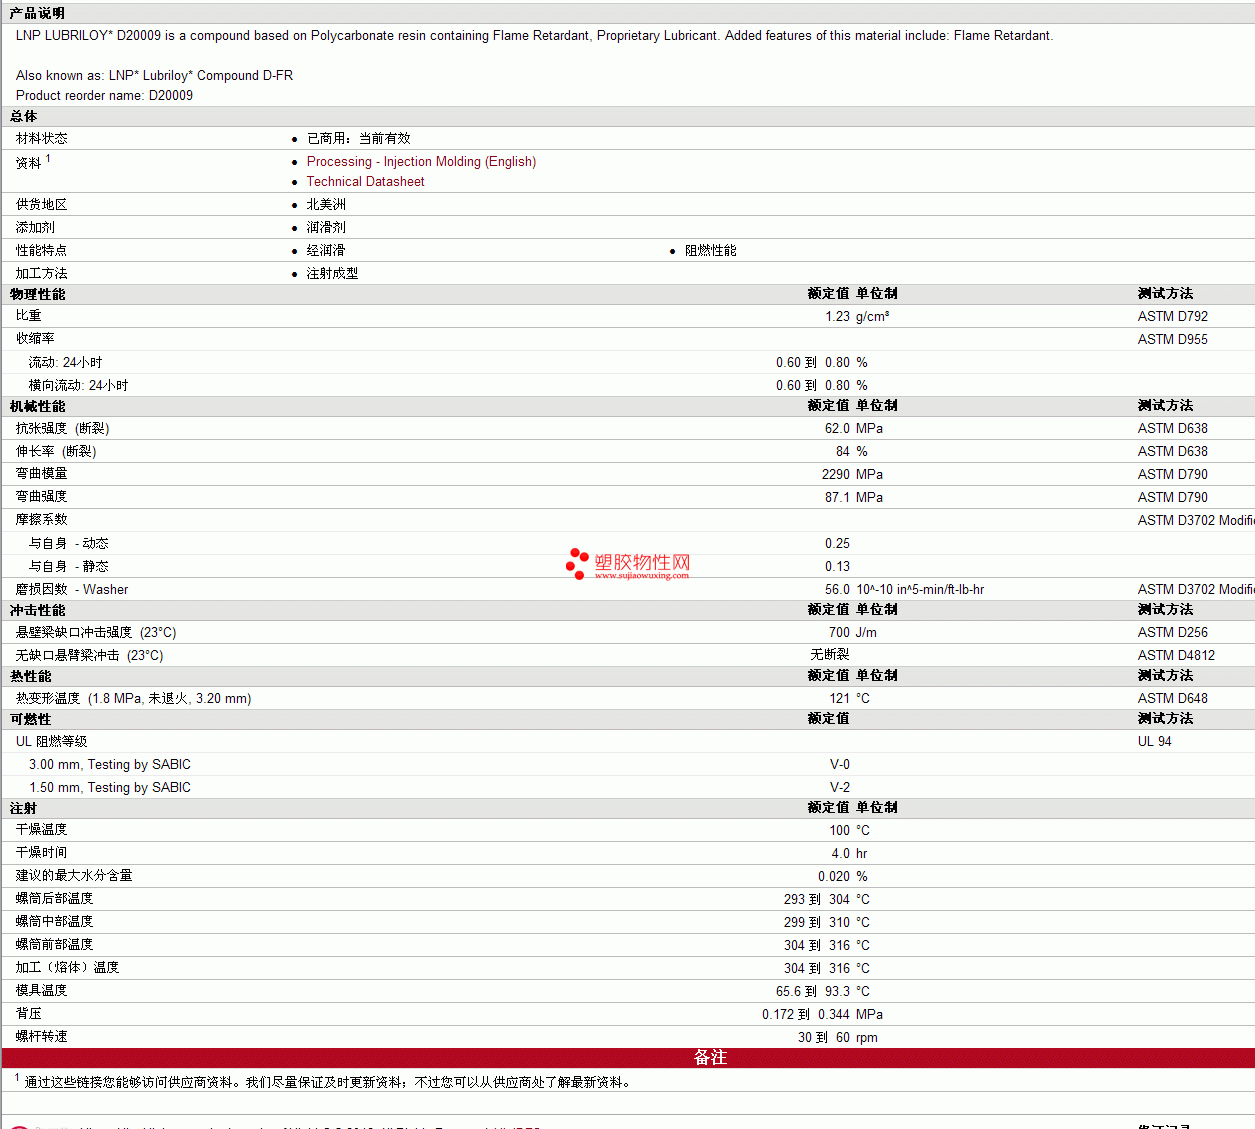
Task: Open the Technical Datasheet link
Action: tap(365, 182)
